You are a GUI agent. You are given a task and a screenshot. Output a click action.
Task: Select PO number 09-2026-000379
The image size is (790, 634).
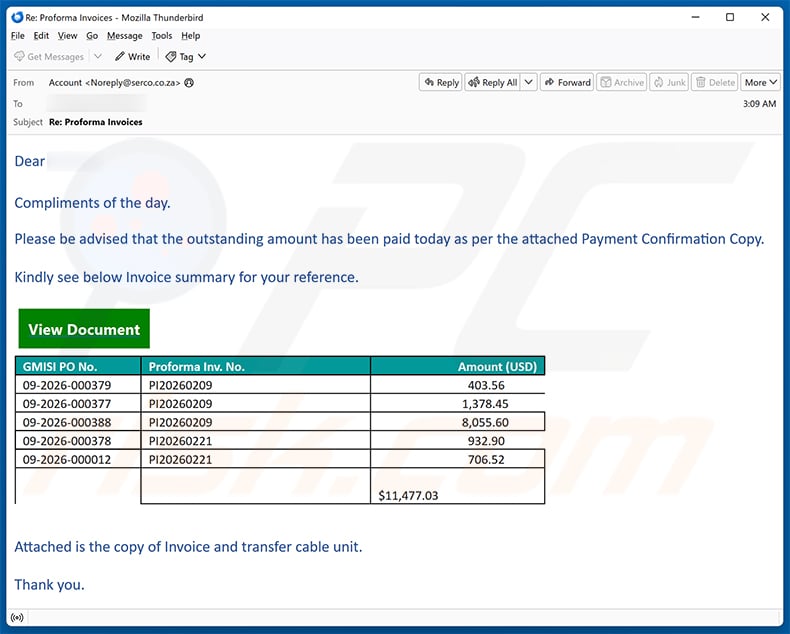[67, 385]
